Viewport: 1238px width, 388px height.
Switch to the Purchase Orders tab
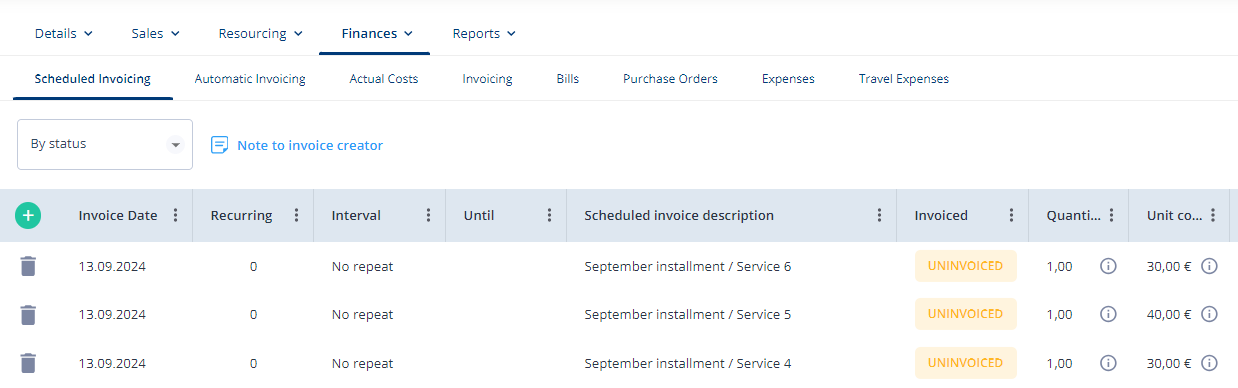pos(670,78)
